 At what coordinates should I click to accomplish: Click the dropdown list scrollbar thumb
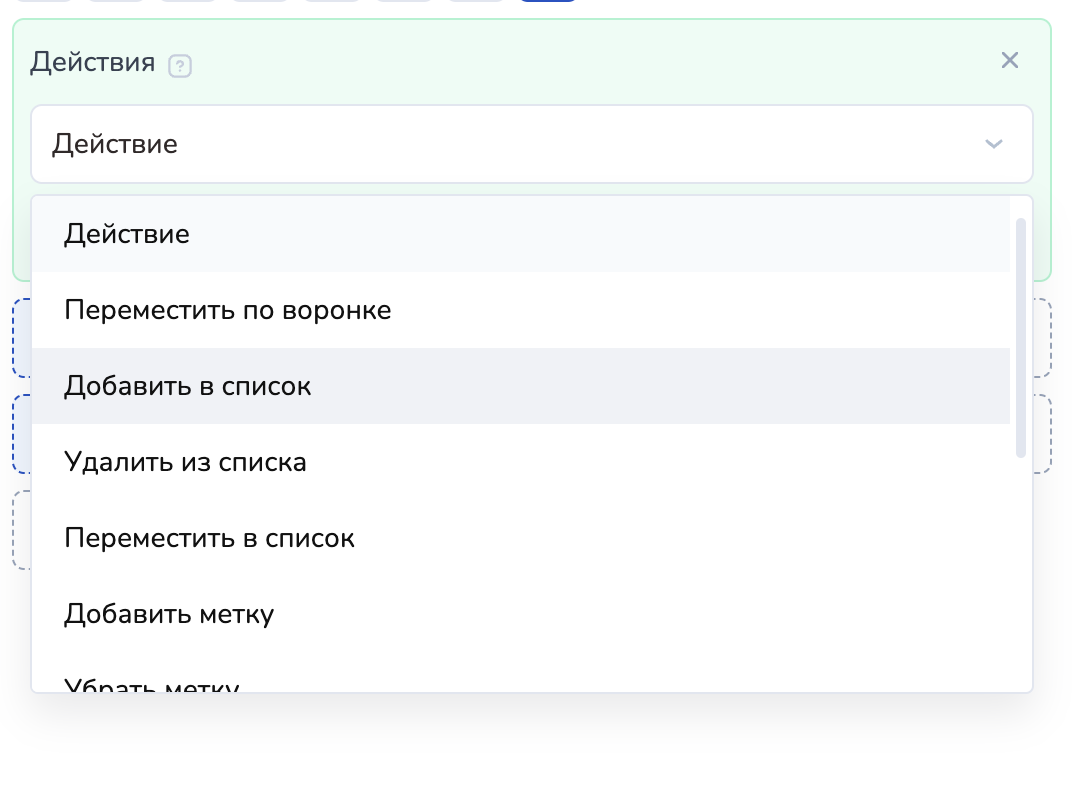(1021, 336)
